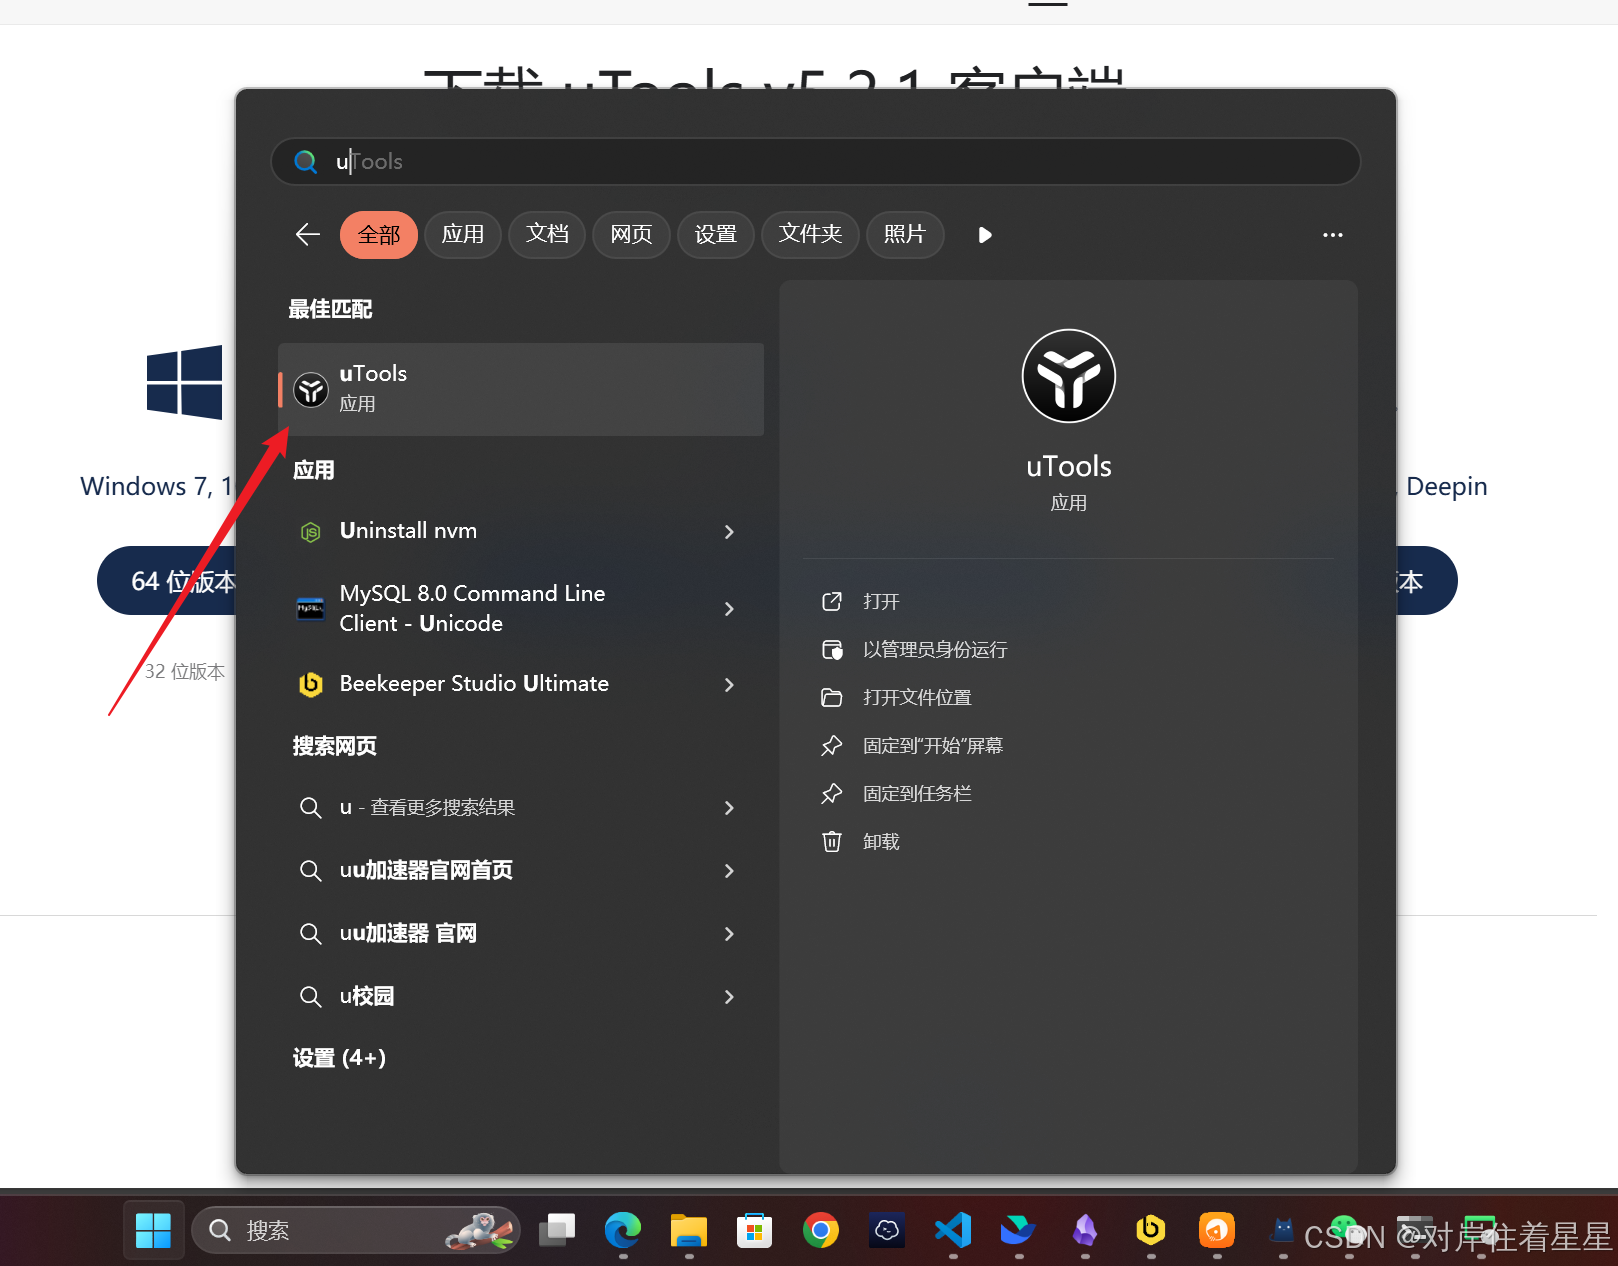The height and width of the screenshot is (1266, 1618).
Task: Click the 64 位版本 download button
Action: click(x=167, y=581)
